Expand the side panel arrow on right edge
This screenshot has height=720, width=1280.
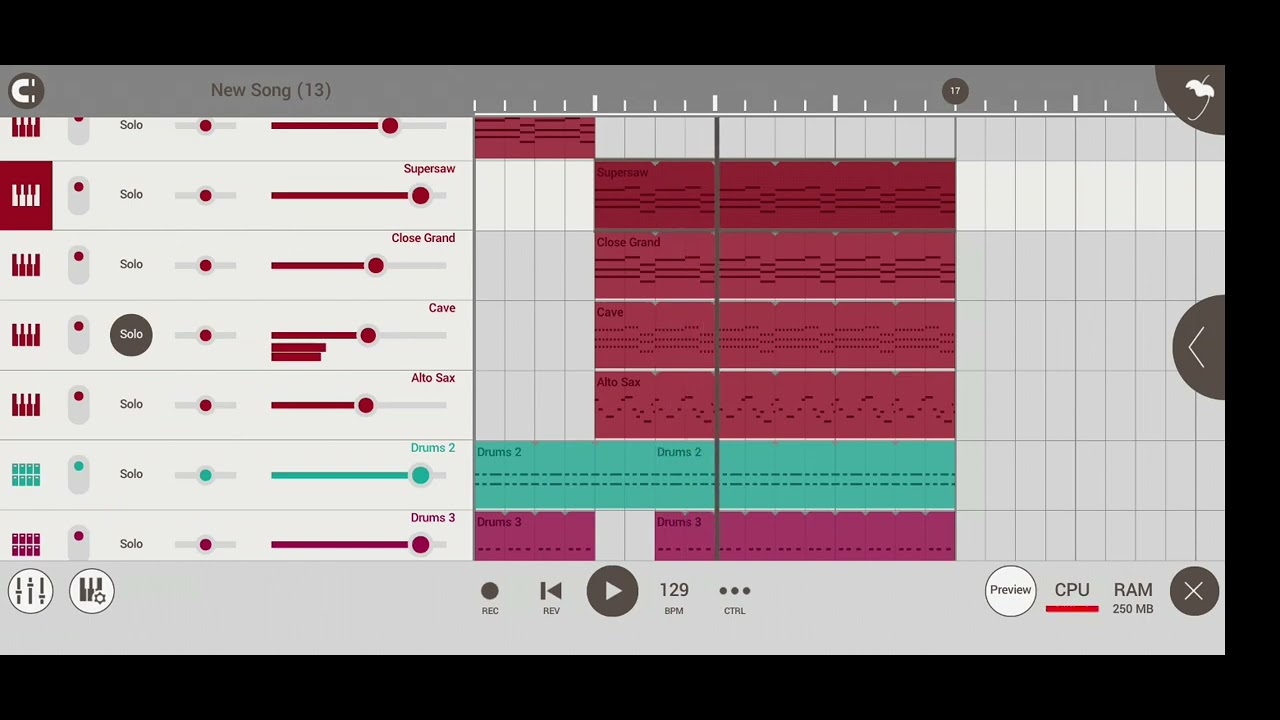(x=1198, y=347)
